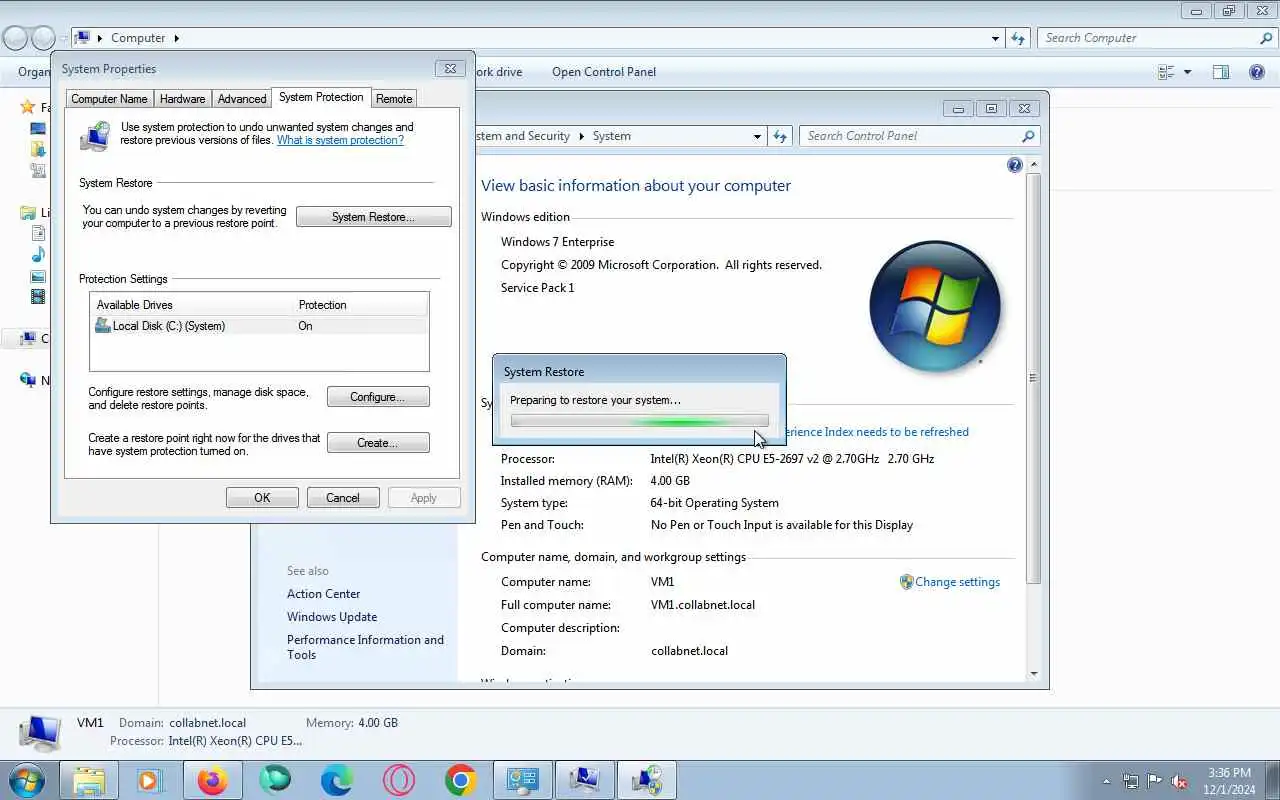The image size is (1280, 800).
Task: Select the Desktop icon under Favorites
Action: (38, 128)
